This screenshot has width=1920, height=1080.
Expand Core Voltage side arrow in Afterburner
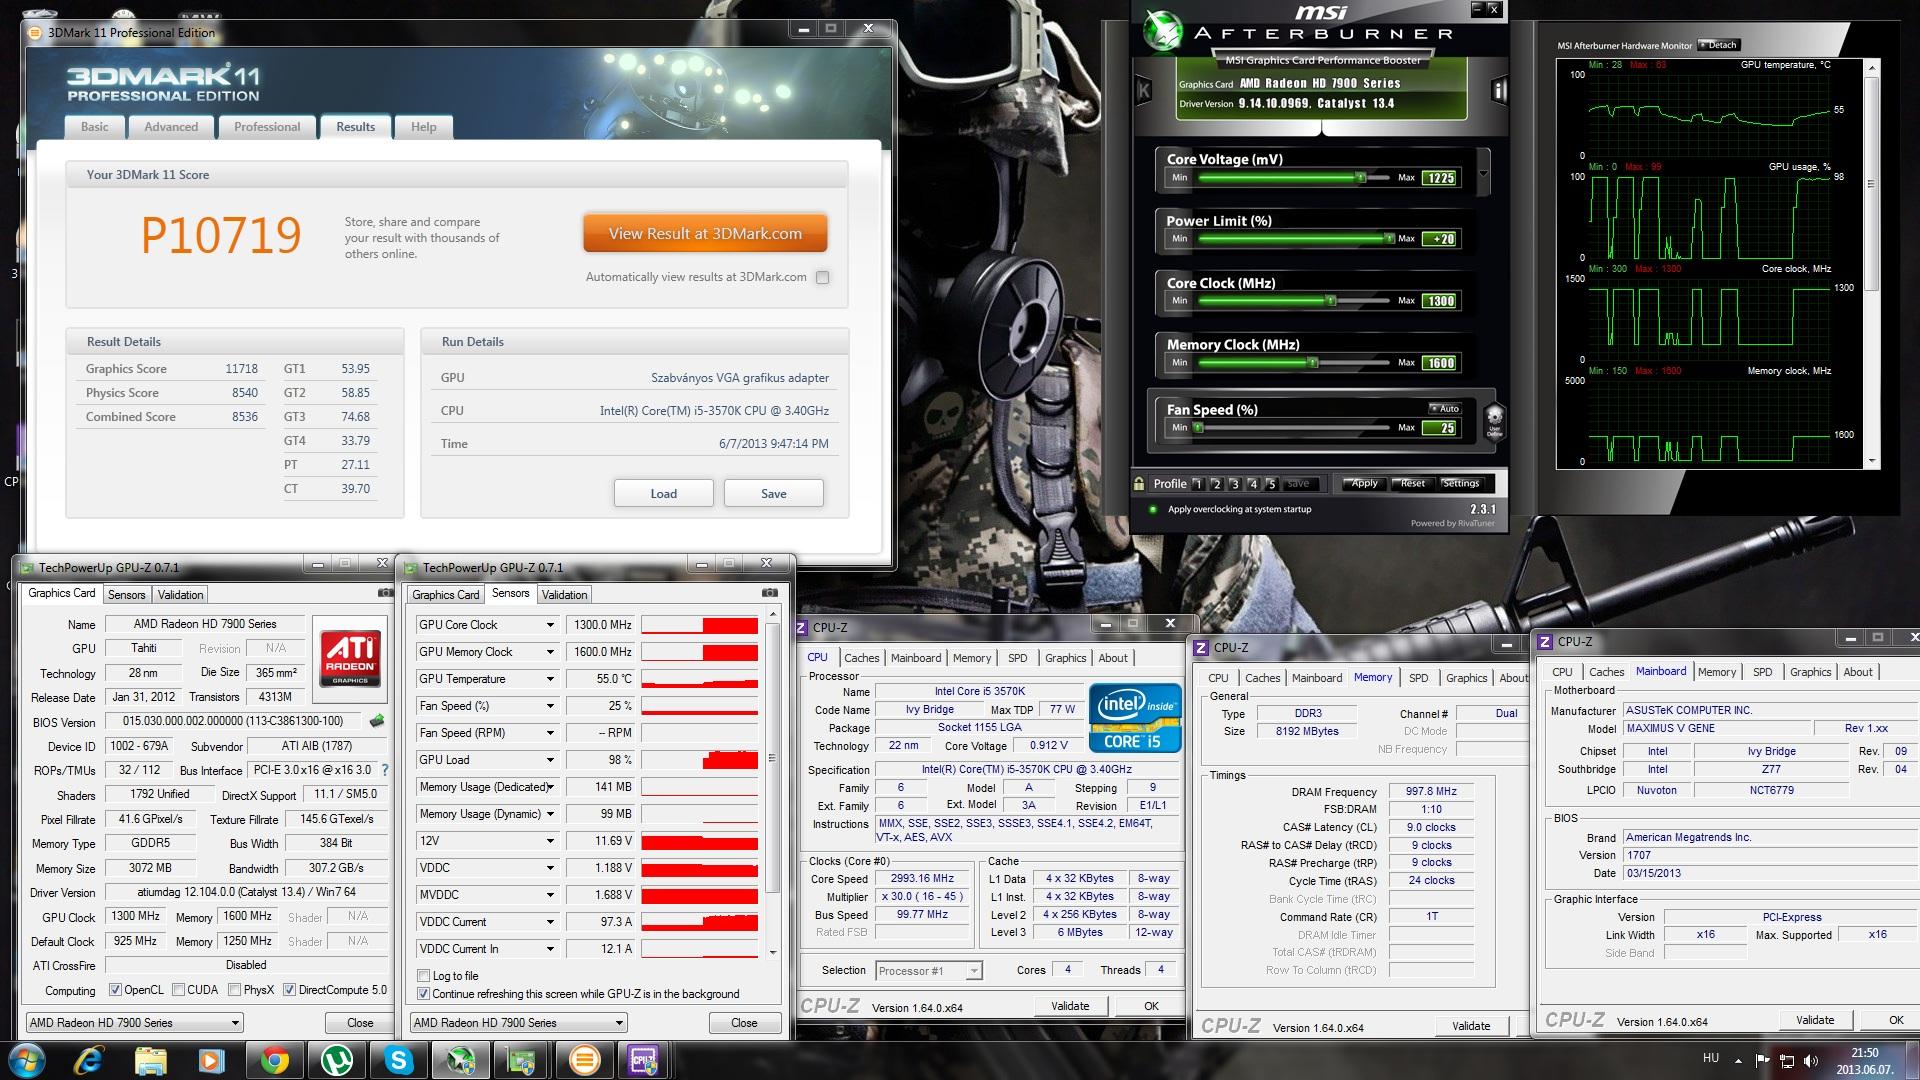click(x=1484, y=172)
